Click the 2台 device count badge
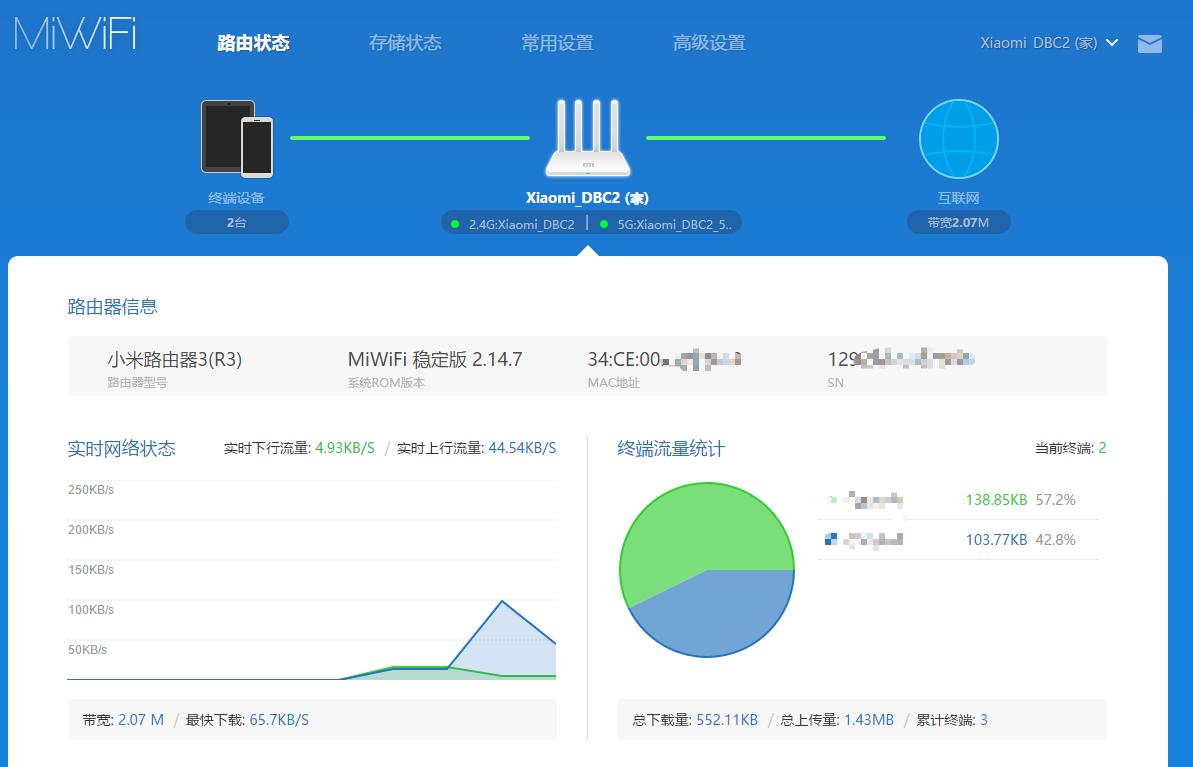1193x767 pixels. tap(237, 222)
